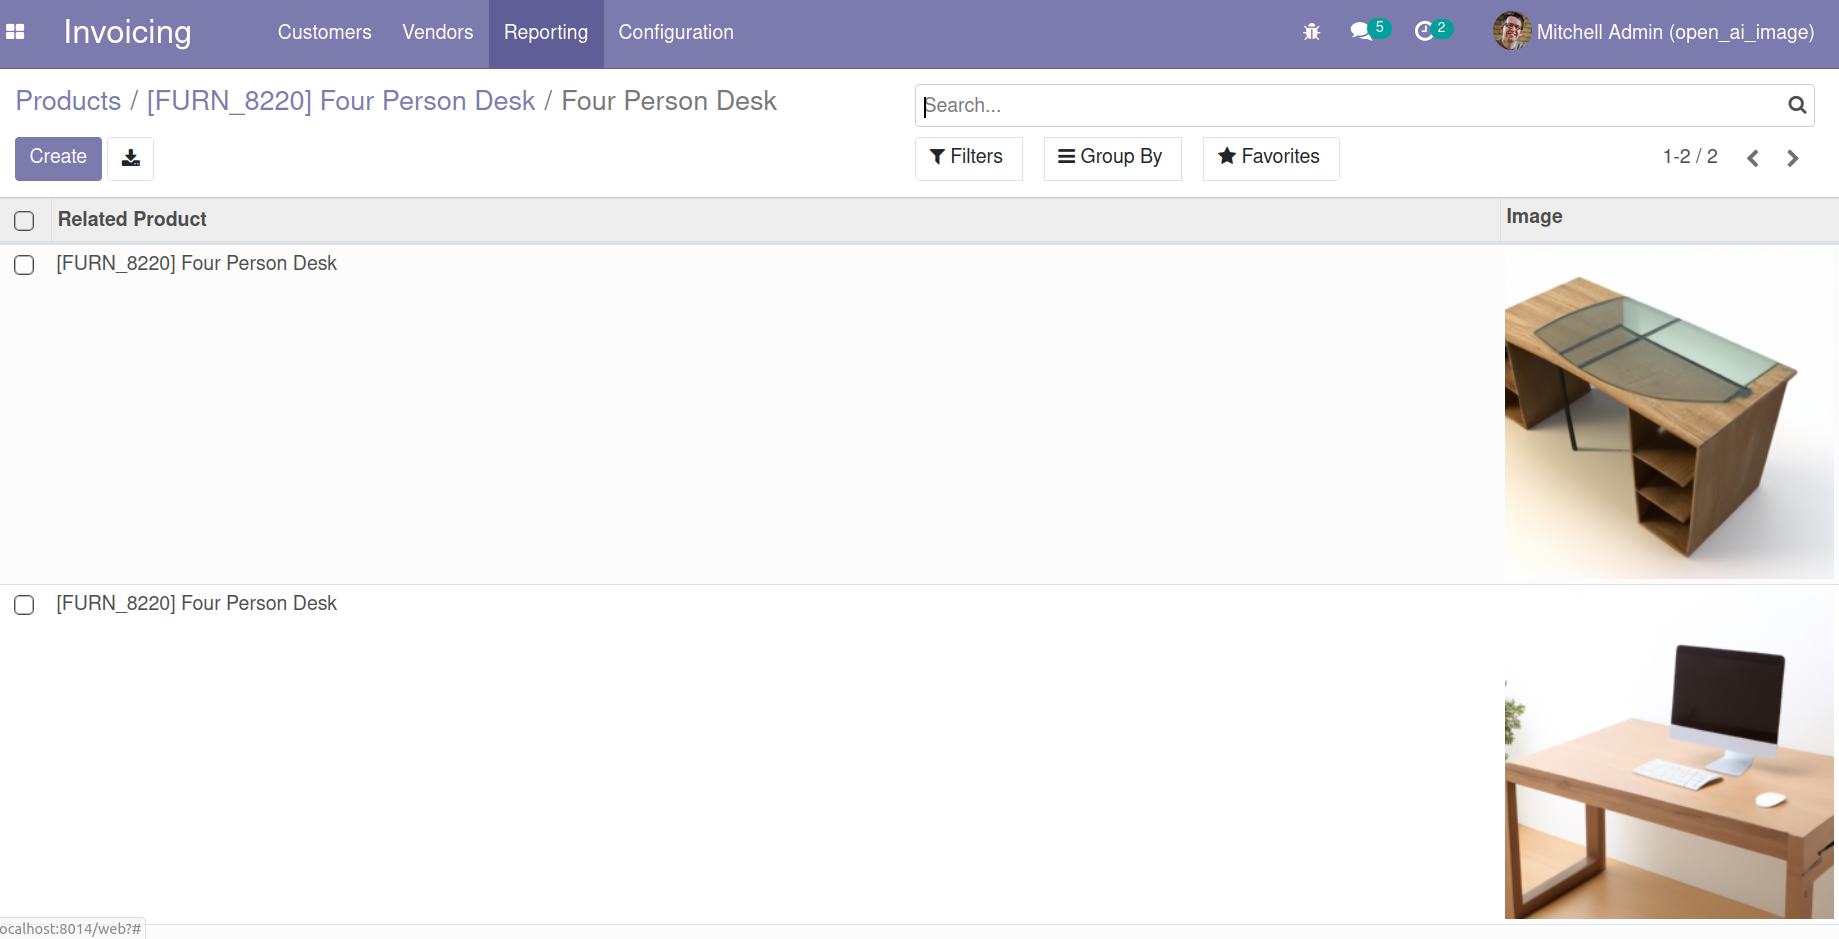Check the first Four Person Desk row checkbox
1839x939 pixels.
tap(24, 265)
